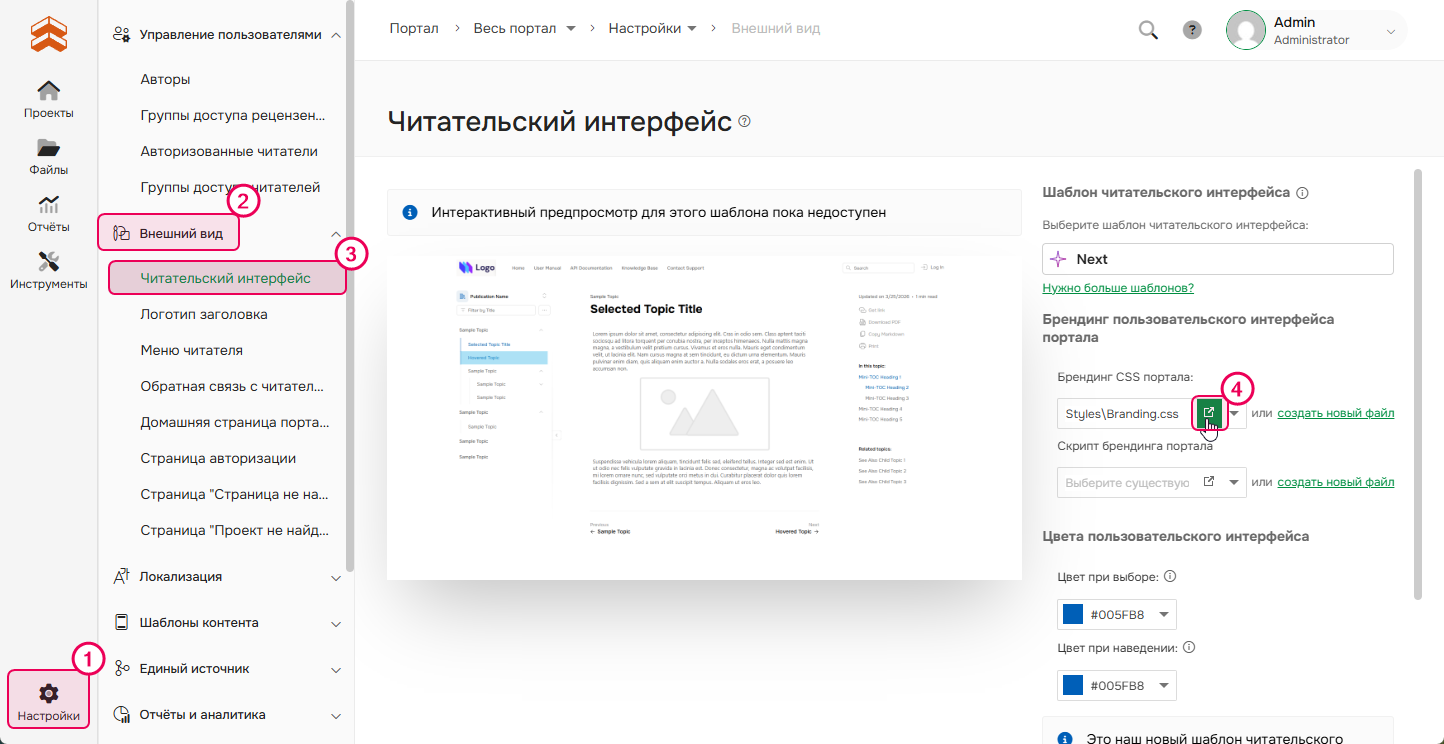1444x744 pixels.
Task: Click Отчёты и аналитика section icon
Action: pos(122,714)
